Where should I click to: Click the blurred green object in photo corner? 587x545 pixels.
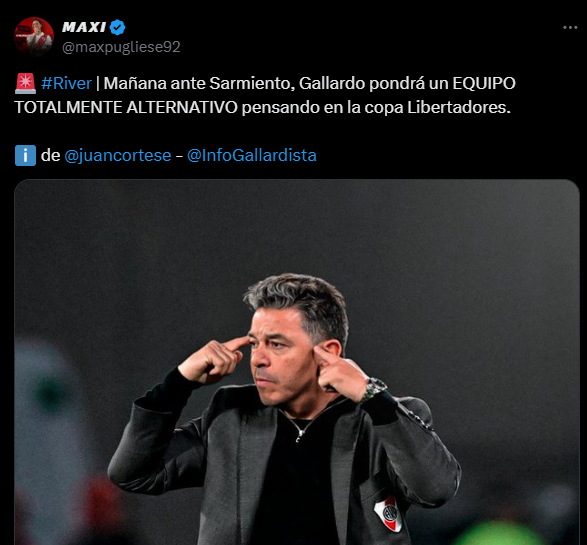click(500, 533)
